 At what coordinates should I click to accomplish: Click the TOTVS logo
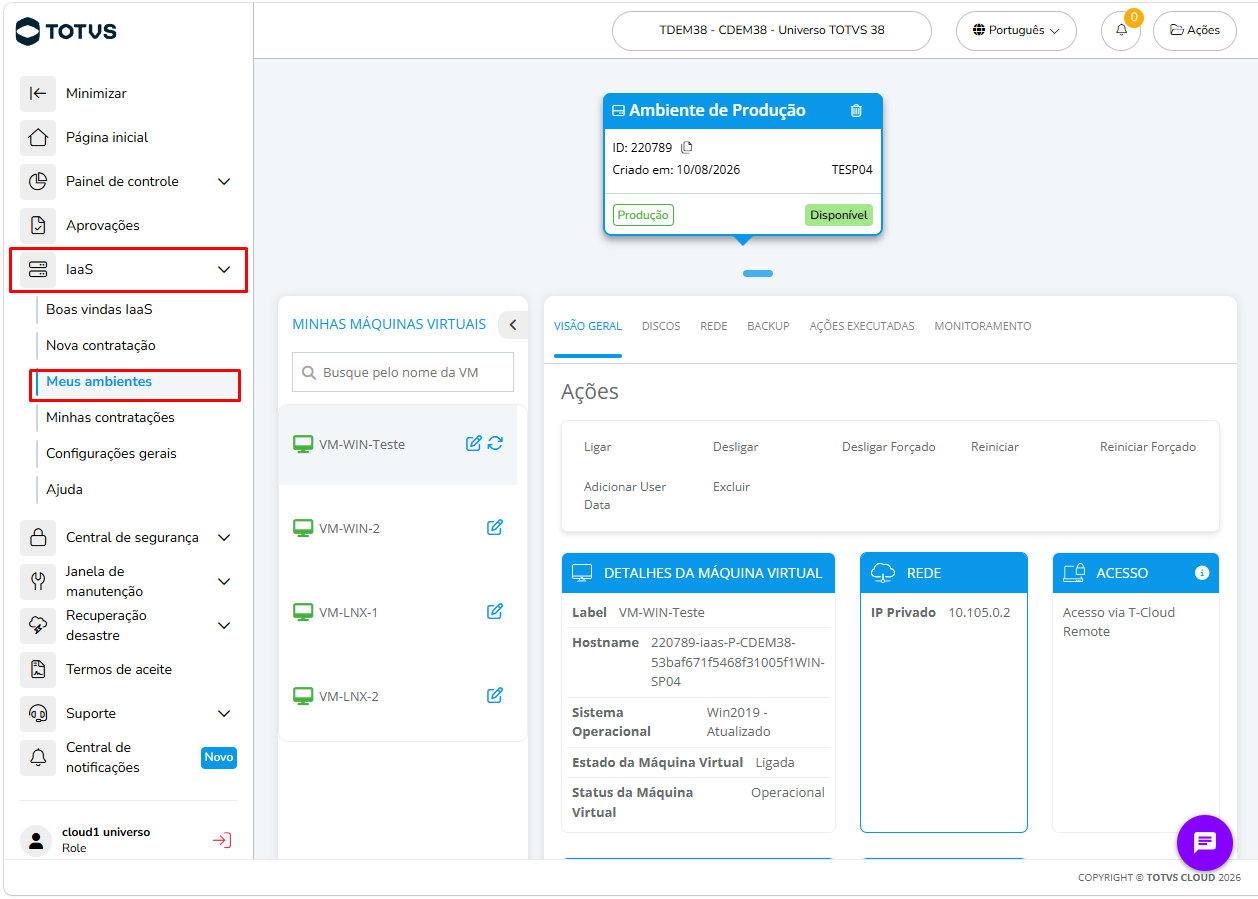pyautogui.click(x=67, y=31)
